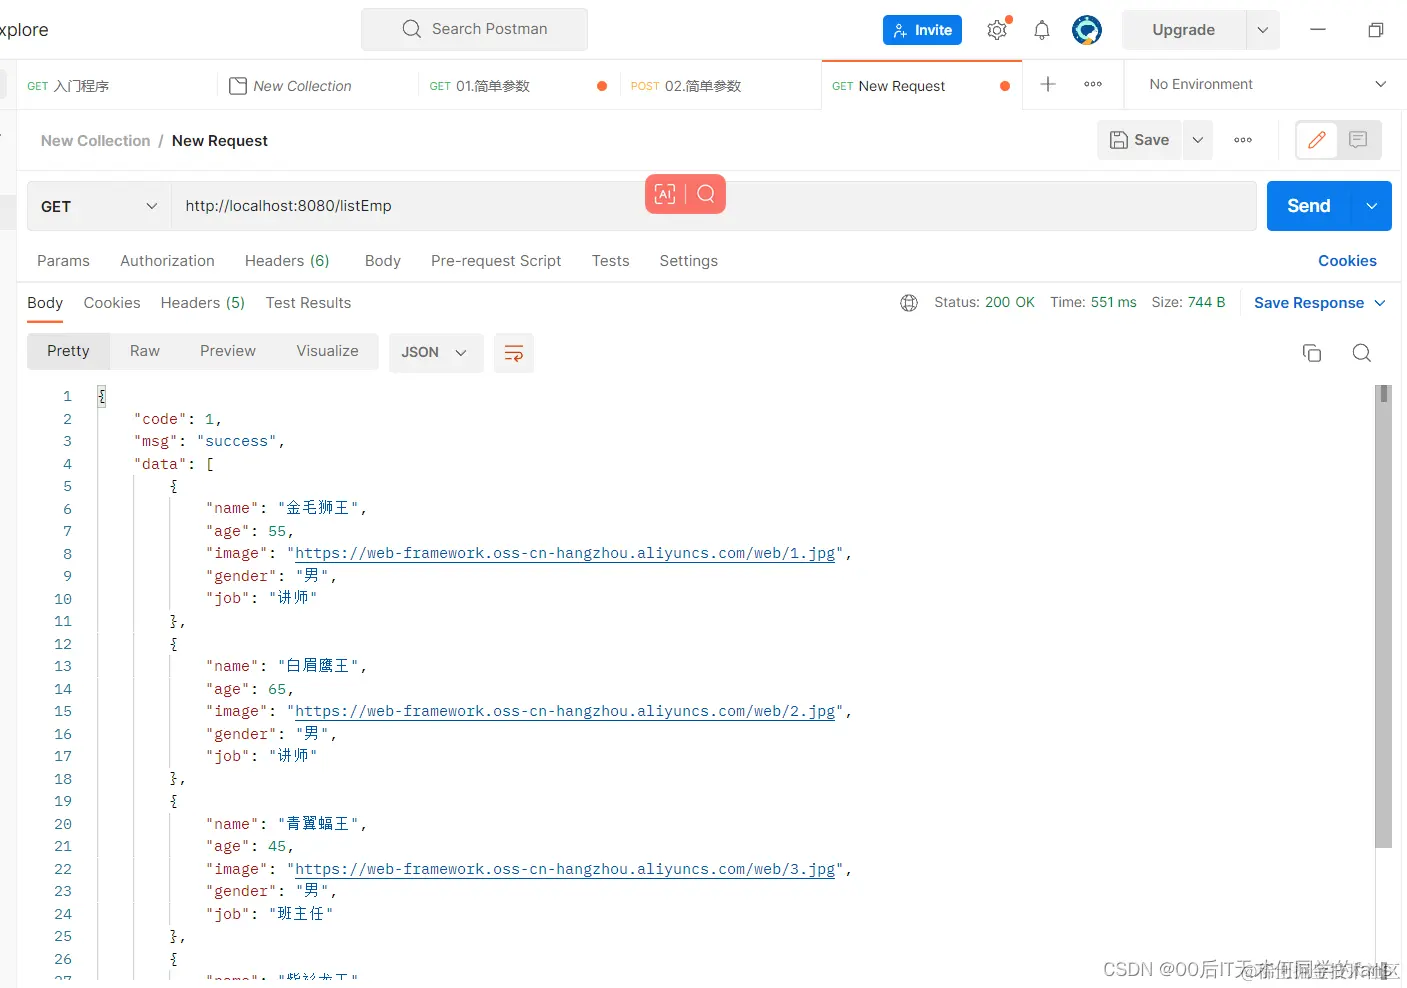Send the request
Image resolution: width=1407 pixels, height=988 pixels.
click(1309, 206)
